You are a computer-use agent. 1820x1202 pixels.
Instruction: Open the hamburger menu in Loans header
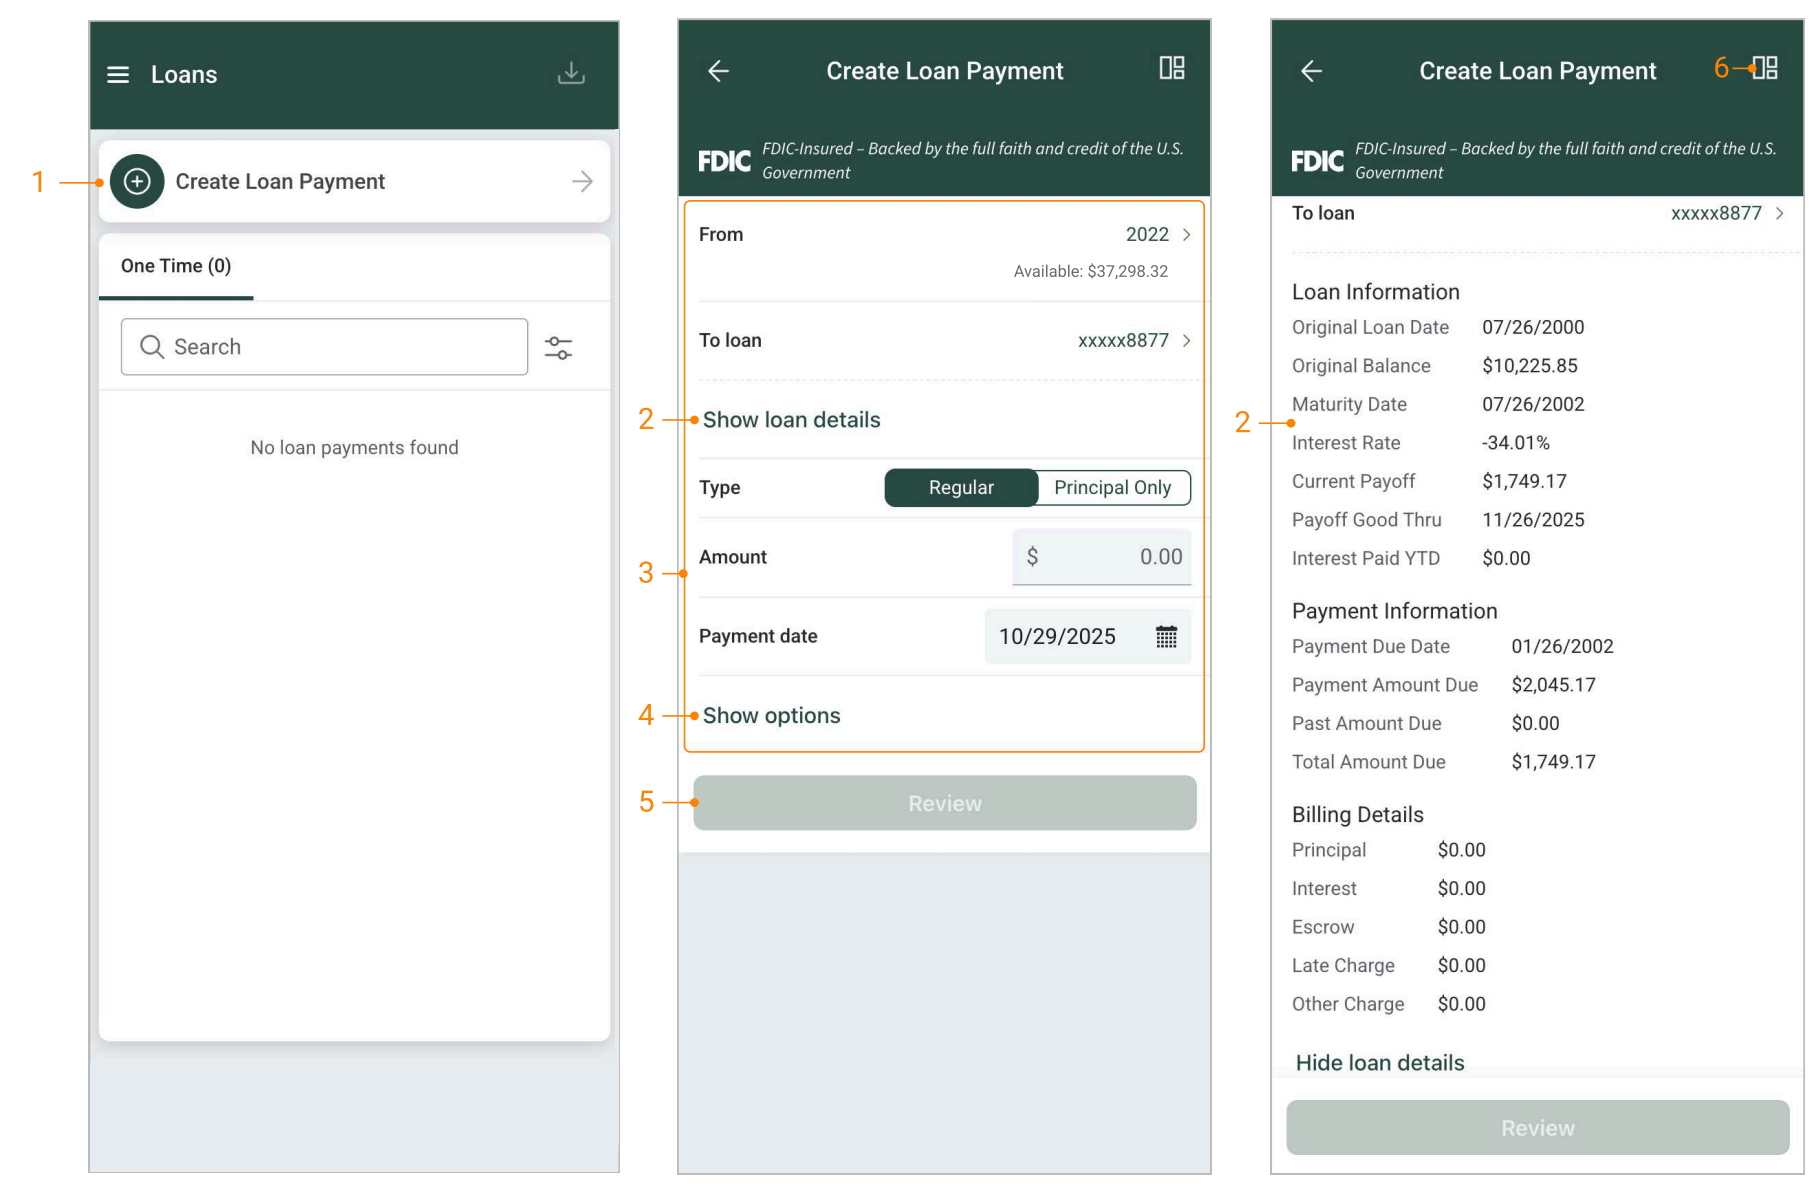(118, 75)
